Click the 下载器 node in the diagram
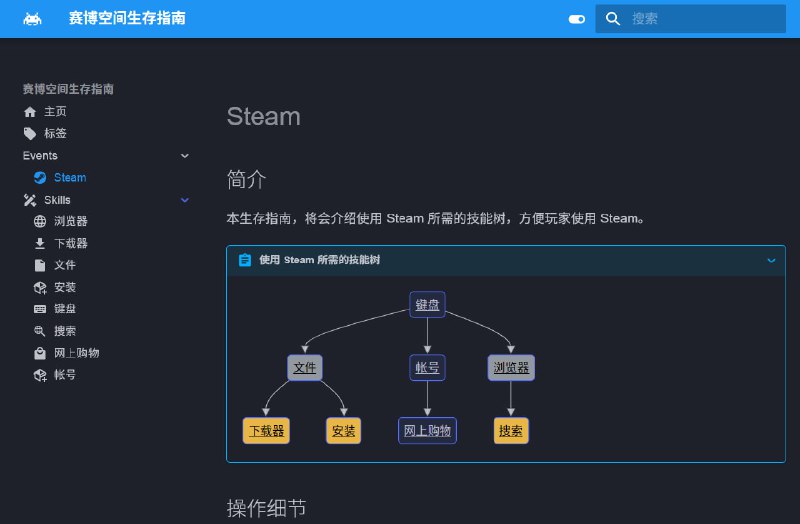This screenshot has width=800, height=524. (x=266, y=431)
